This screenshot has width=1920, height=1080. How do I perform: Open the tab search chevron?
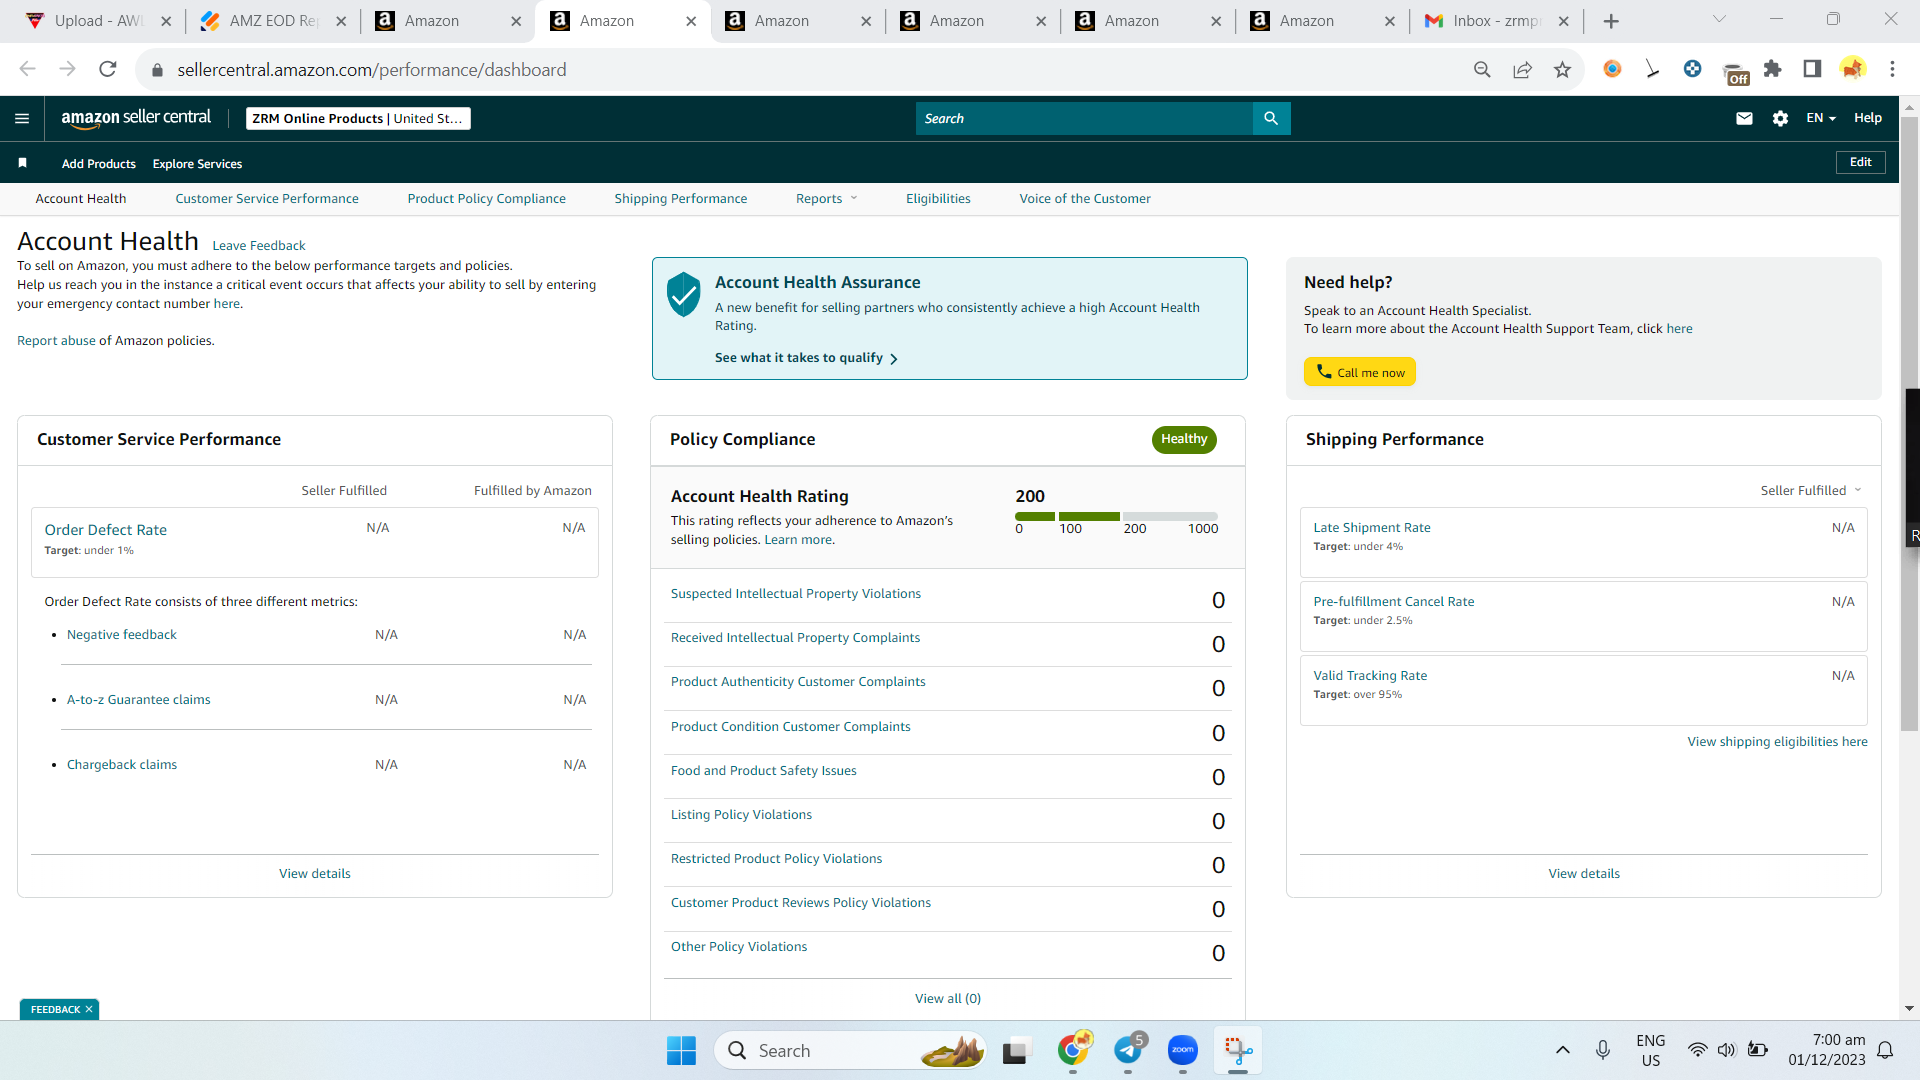point(1719,20)
